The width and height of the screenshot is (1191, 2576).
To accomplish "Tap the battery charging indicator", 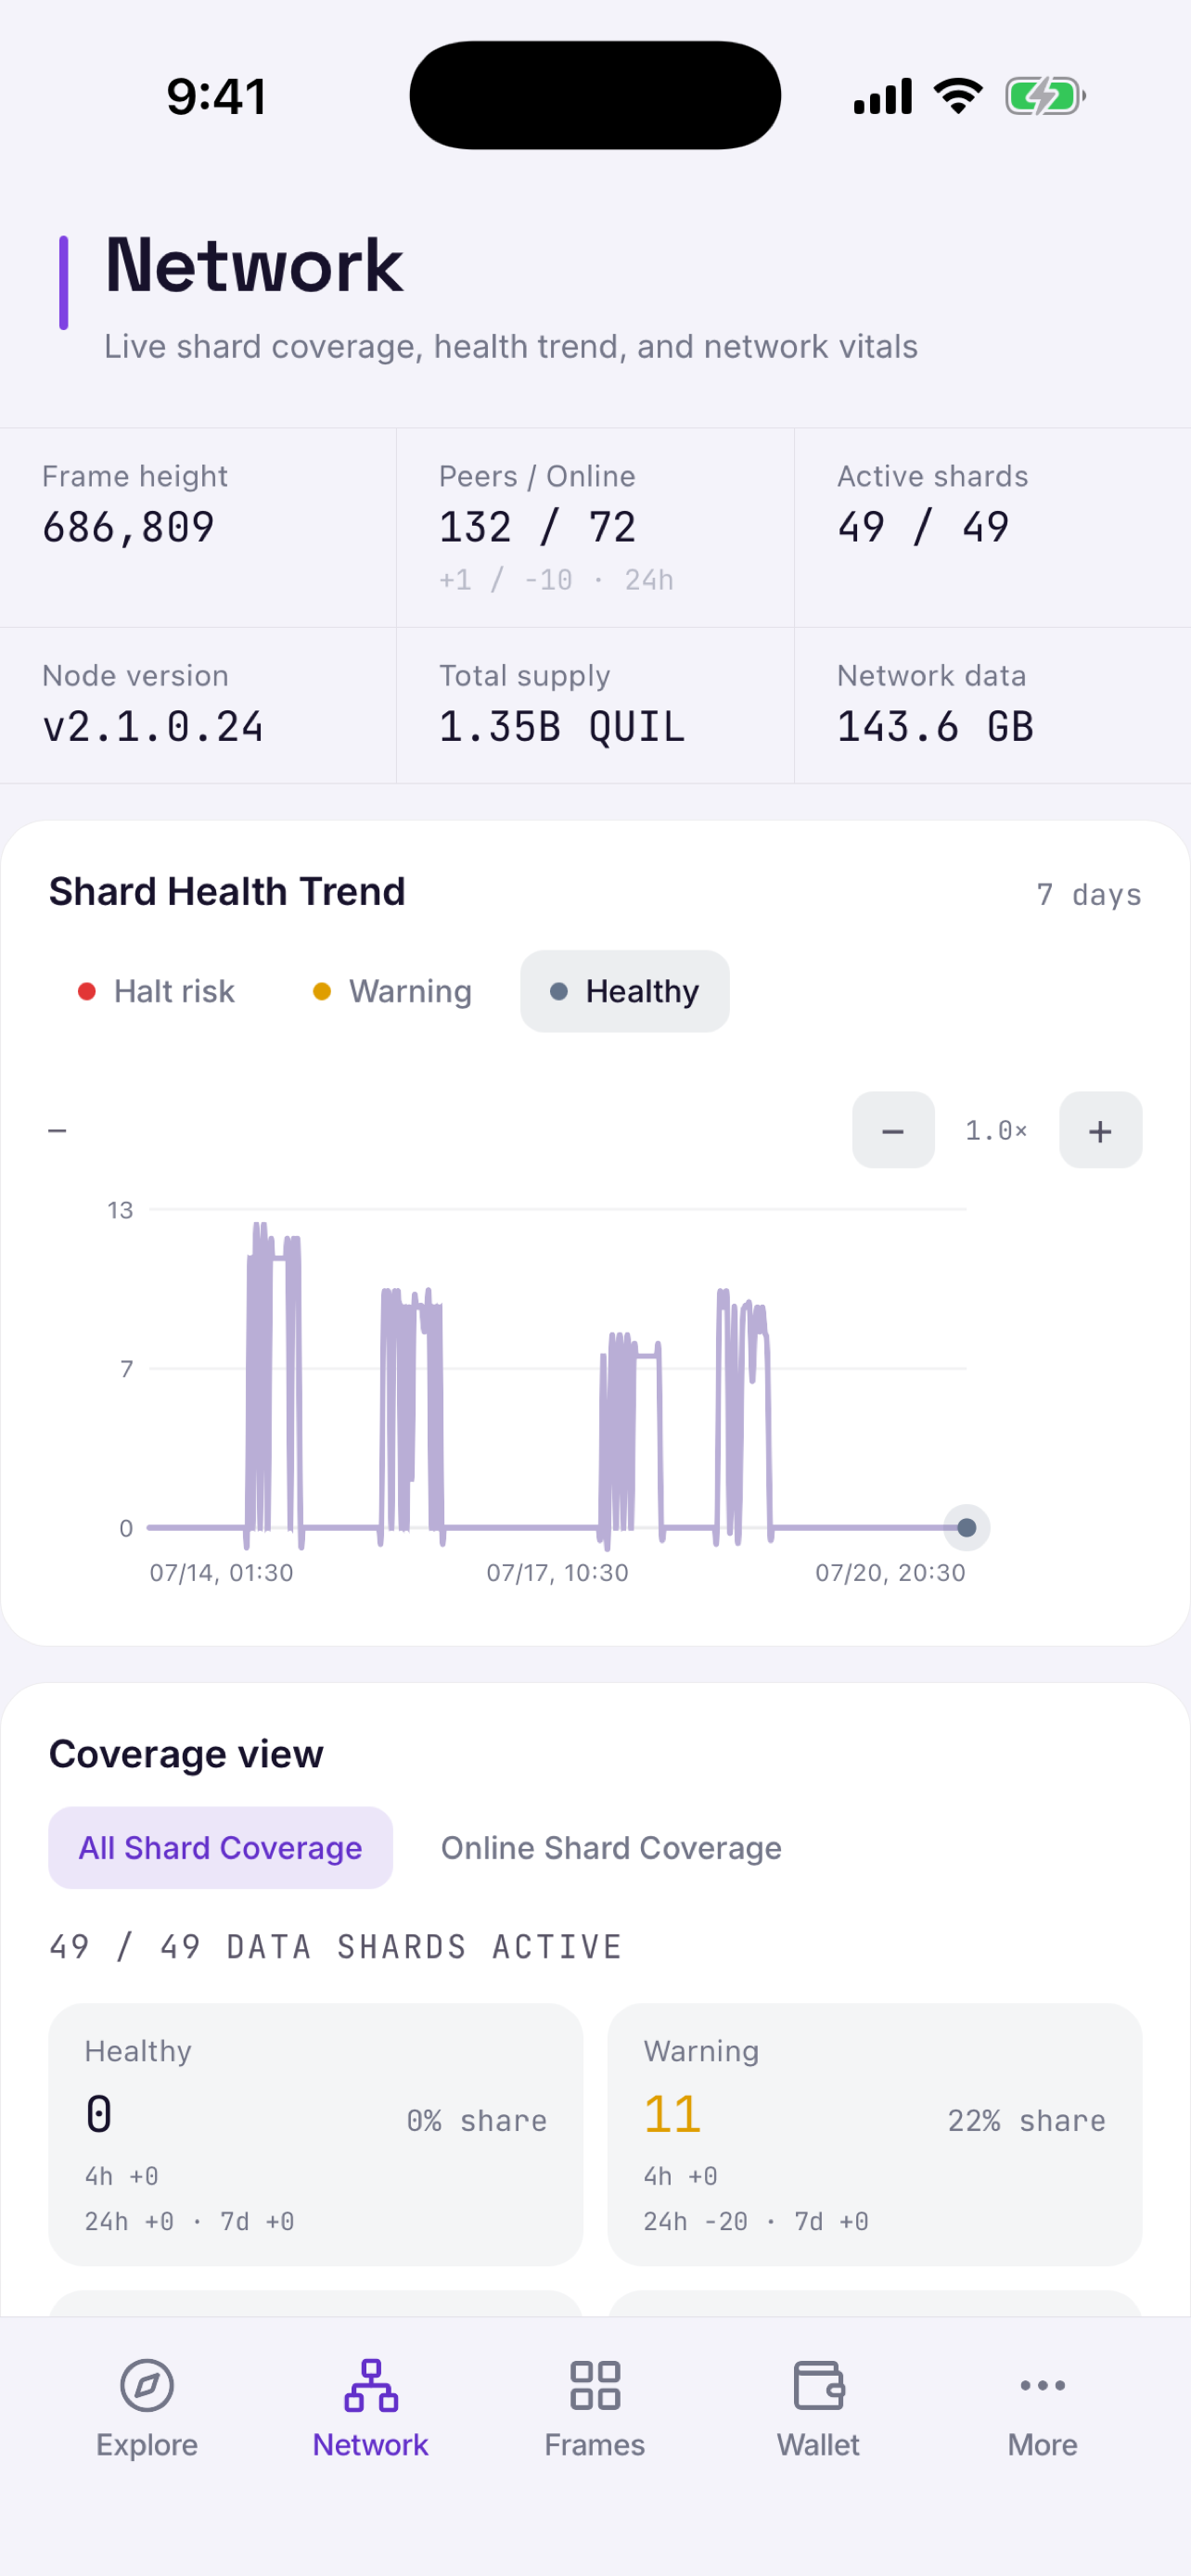I will click(x=1045, y=97).
